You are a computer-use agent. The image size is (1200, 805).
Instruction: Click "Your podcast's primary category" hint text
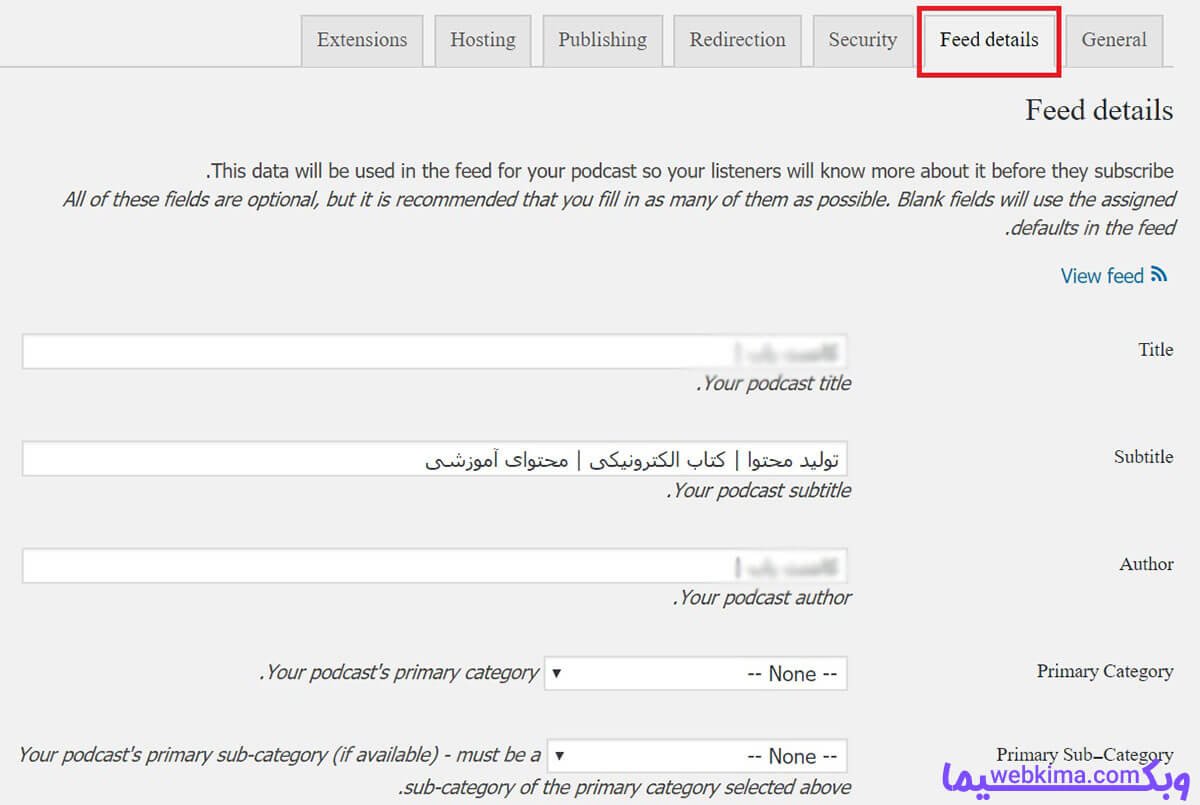(x=399, y=672)
